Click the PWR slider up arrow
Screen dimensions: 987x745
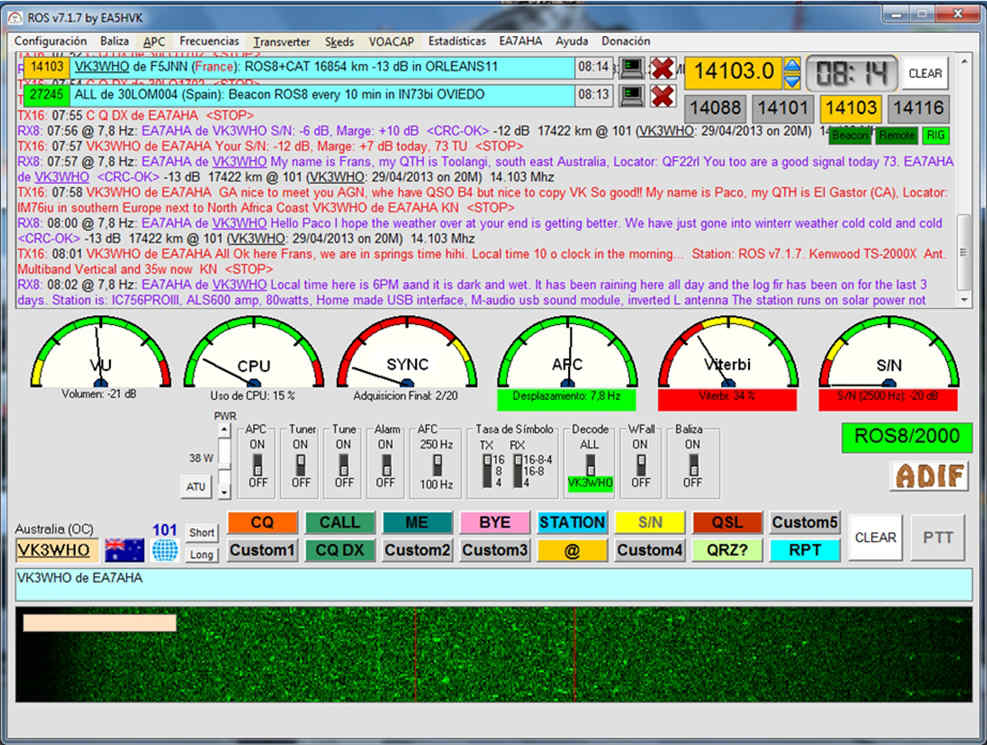click(x=224, y=429)
